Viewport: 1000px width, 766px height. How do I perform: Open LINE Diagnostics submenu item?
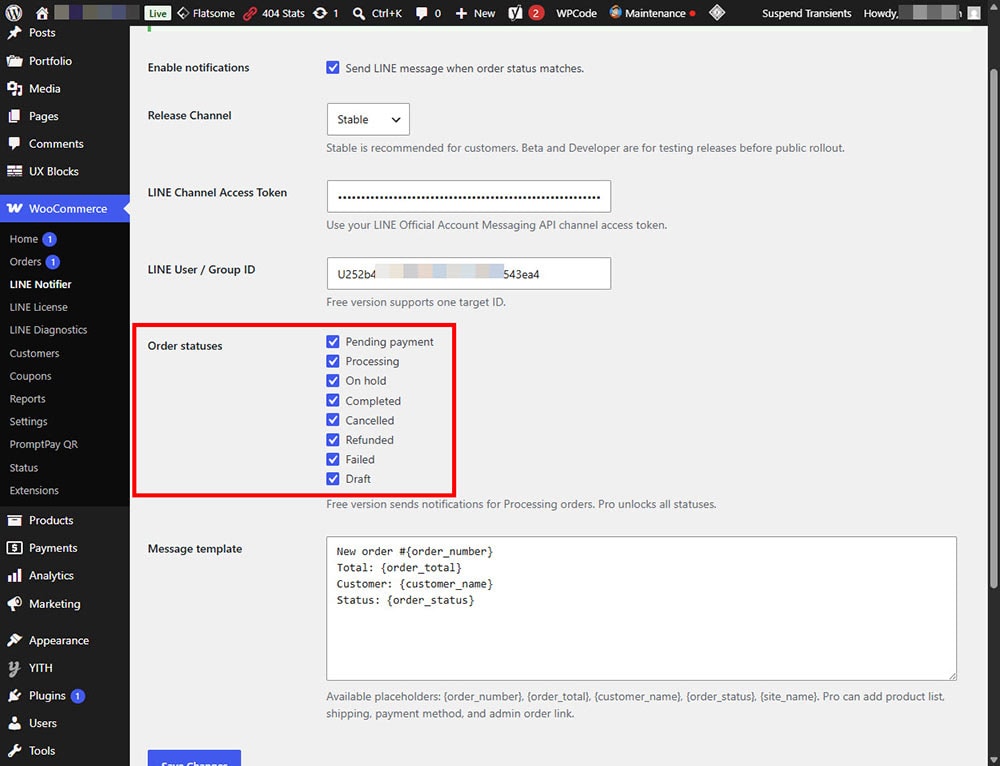(48, 330)
